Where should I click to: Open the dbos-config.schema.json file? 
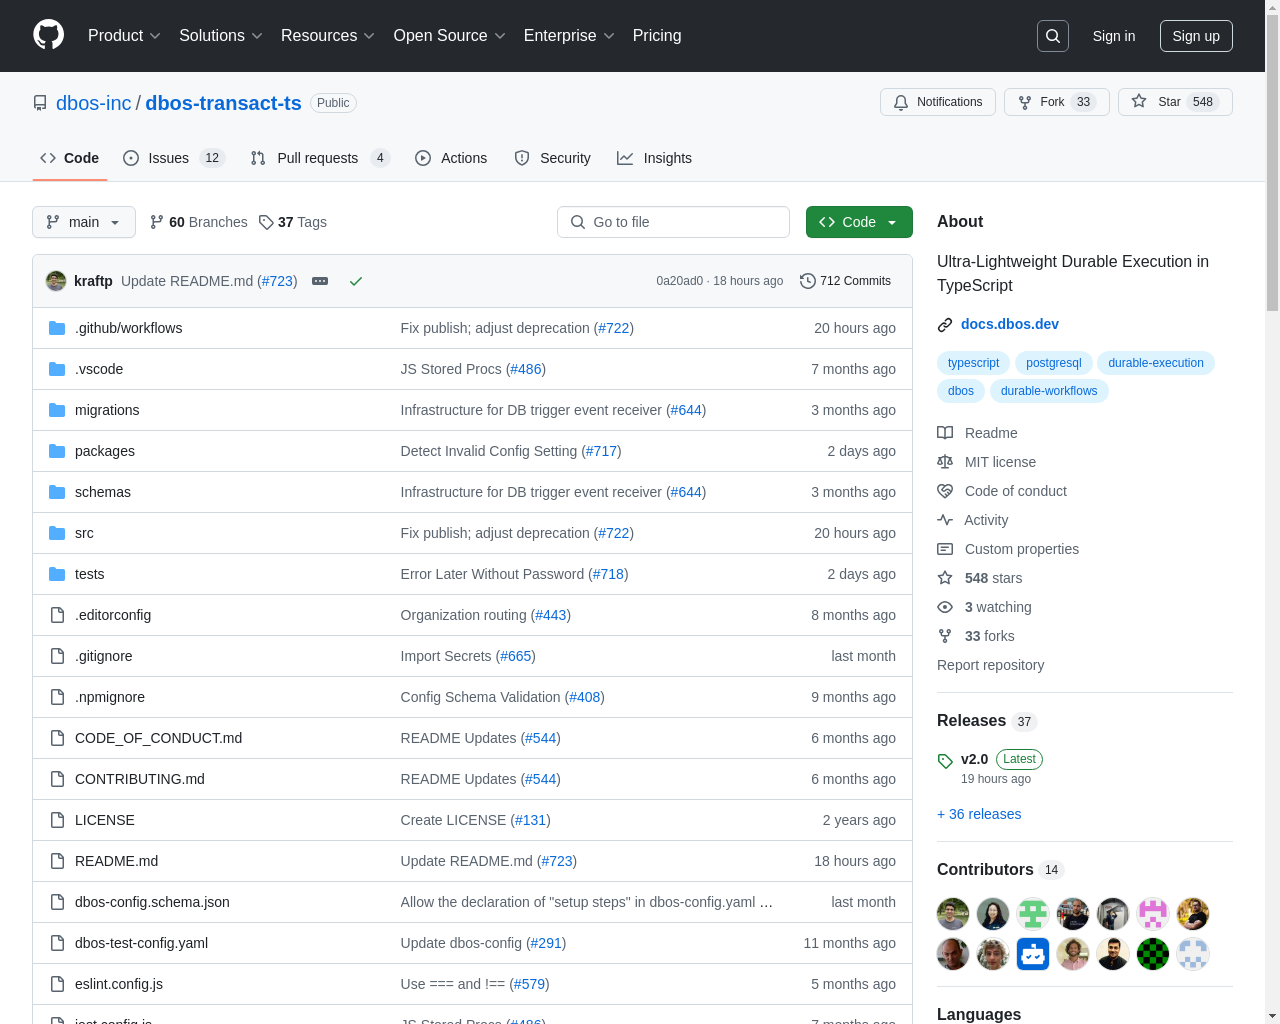pos(152,902)
